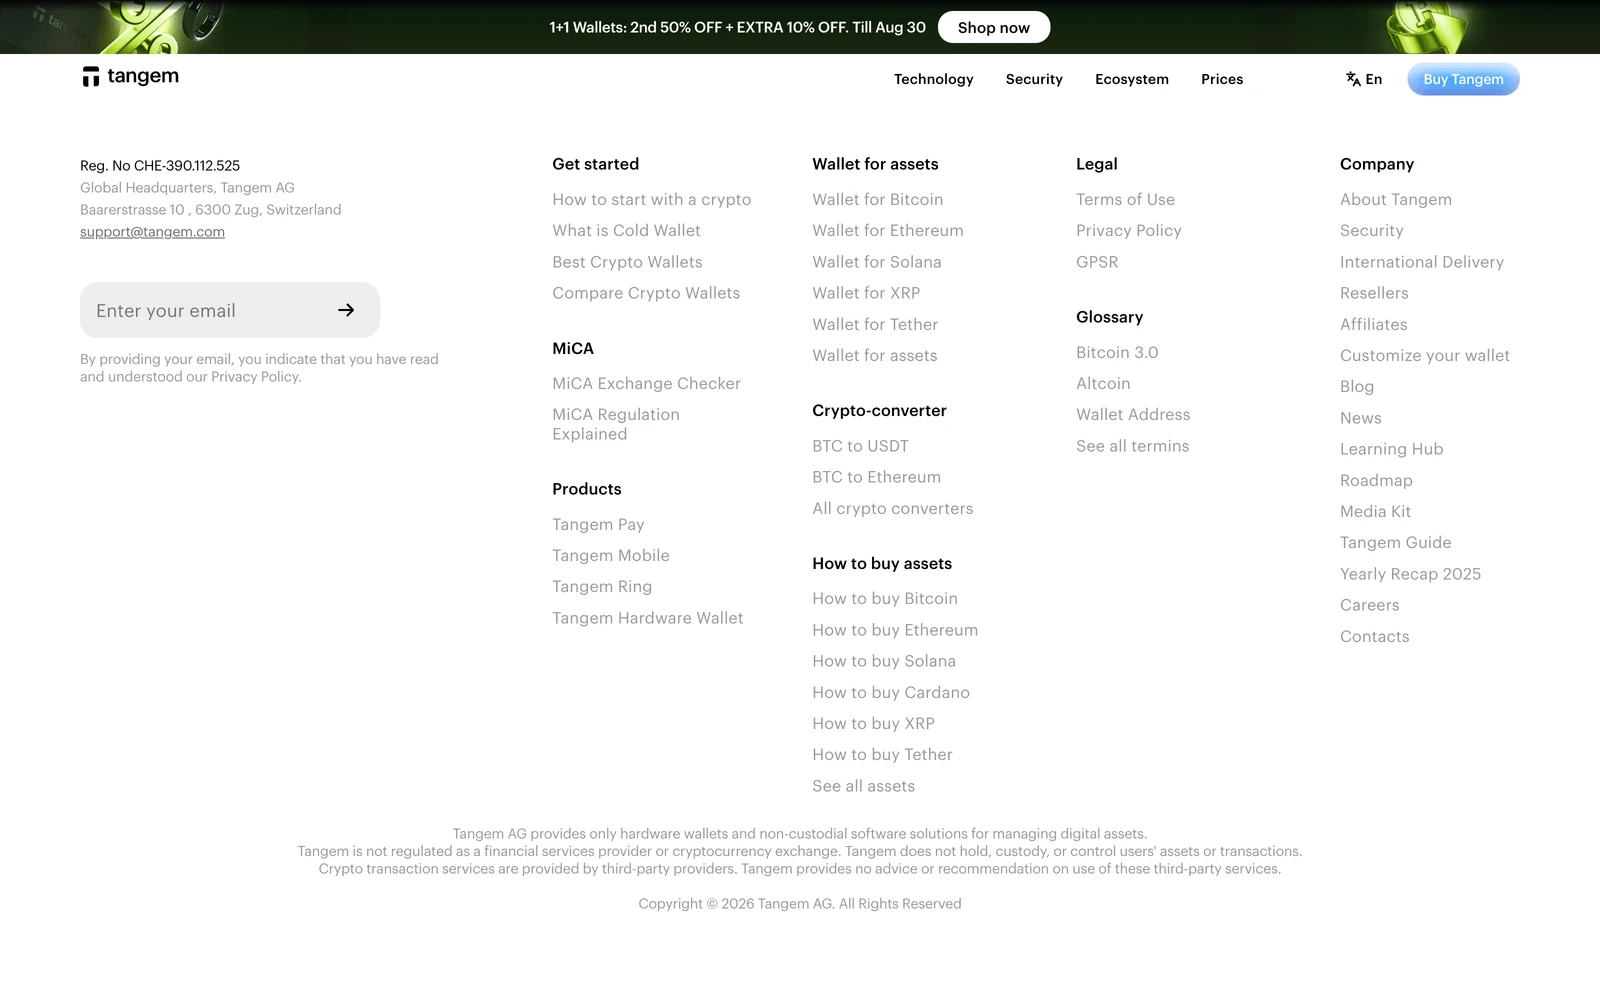The height and width of the screenshot is (1000, 1600).
Task: Go to Contacts page
Action: pyautogui.click(x=1374, y=636)
